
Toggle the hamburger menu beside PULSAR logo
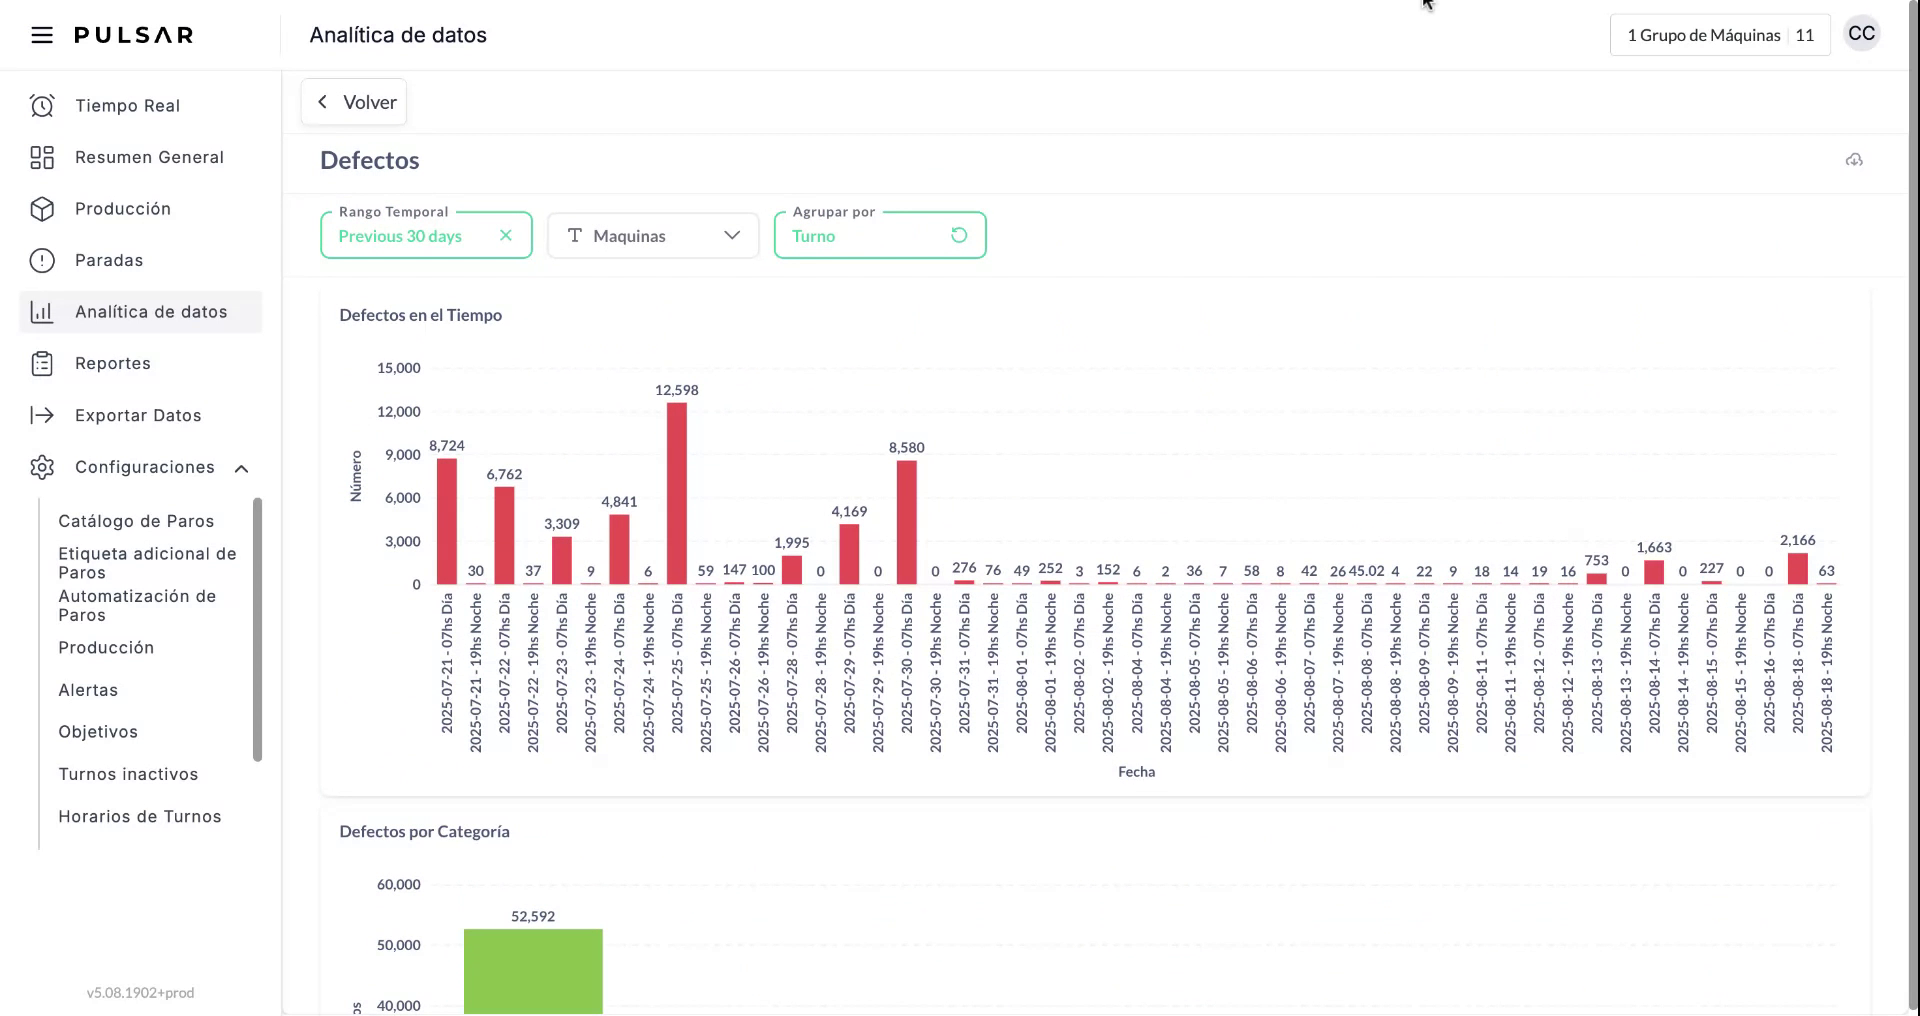pos(42,34)
